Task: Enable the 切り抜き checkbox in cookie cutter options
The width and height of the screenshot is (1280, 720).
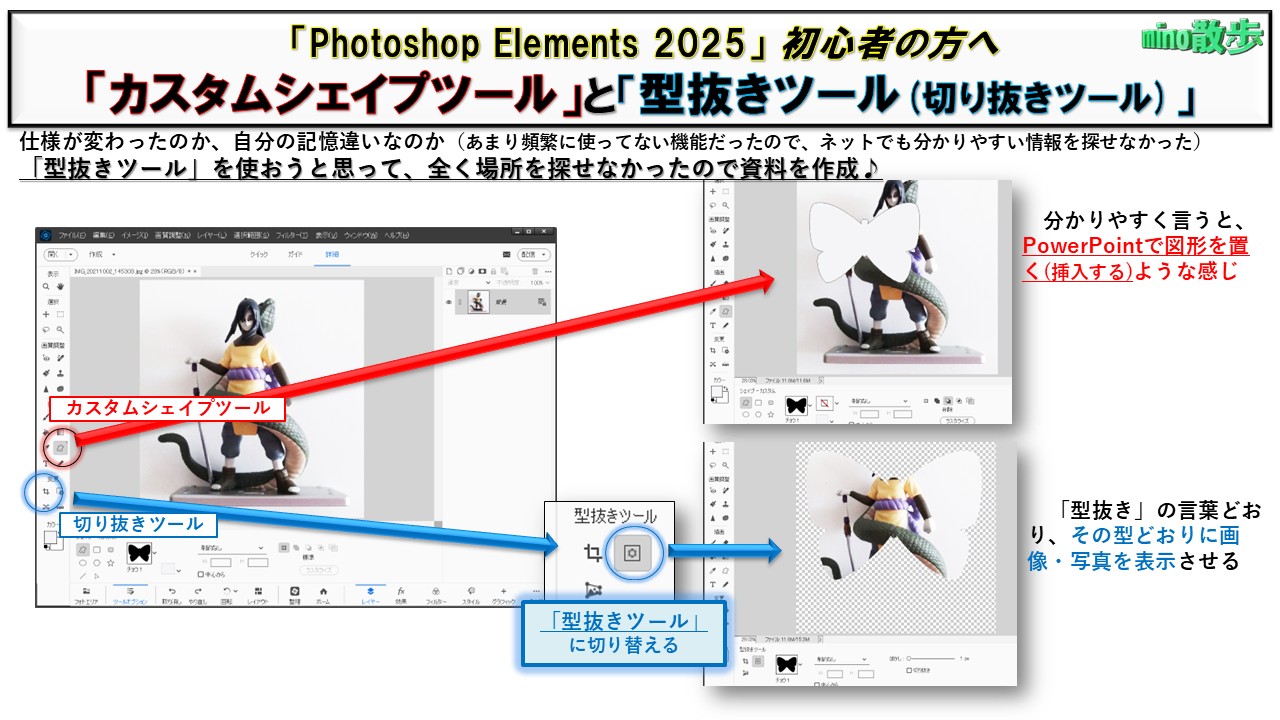Action: pos(907,670)
